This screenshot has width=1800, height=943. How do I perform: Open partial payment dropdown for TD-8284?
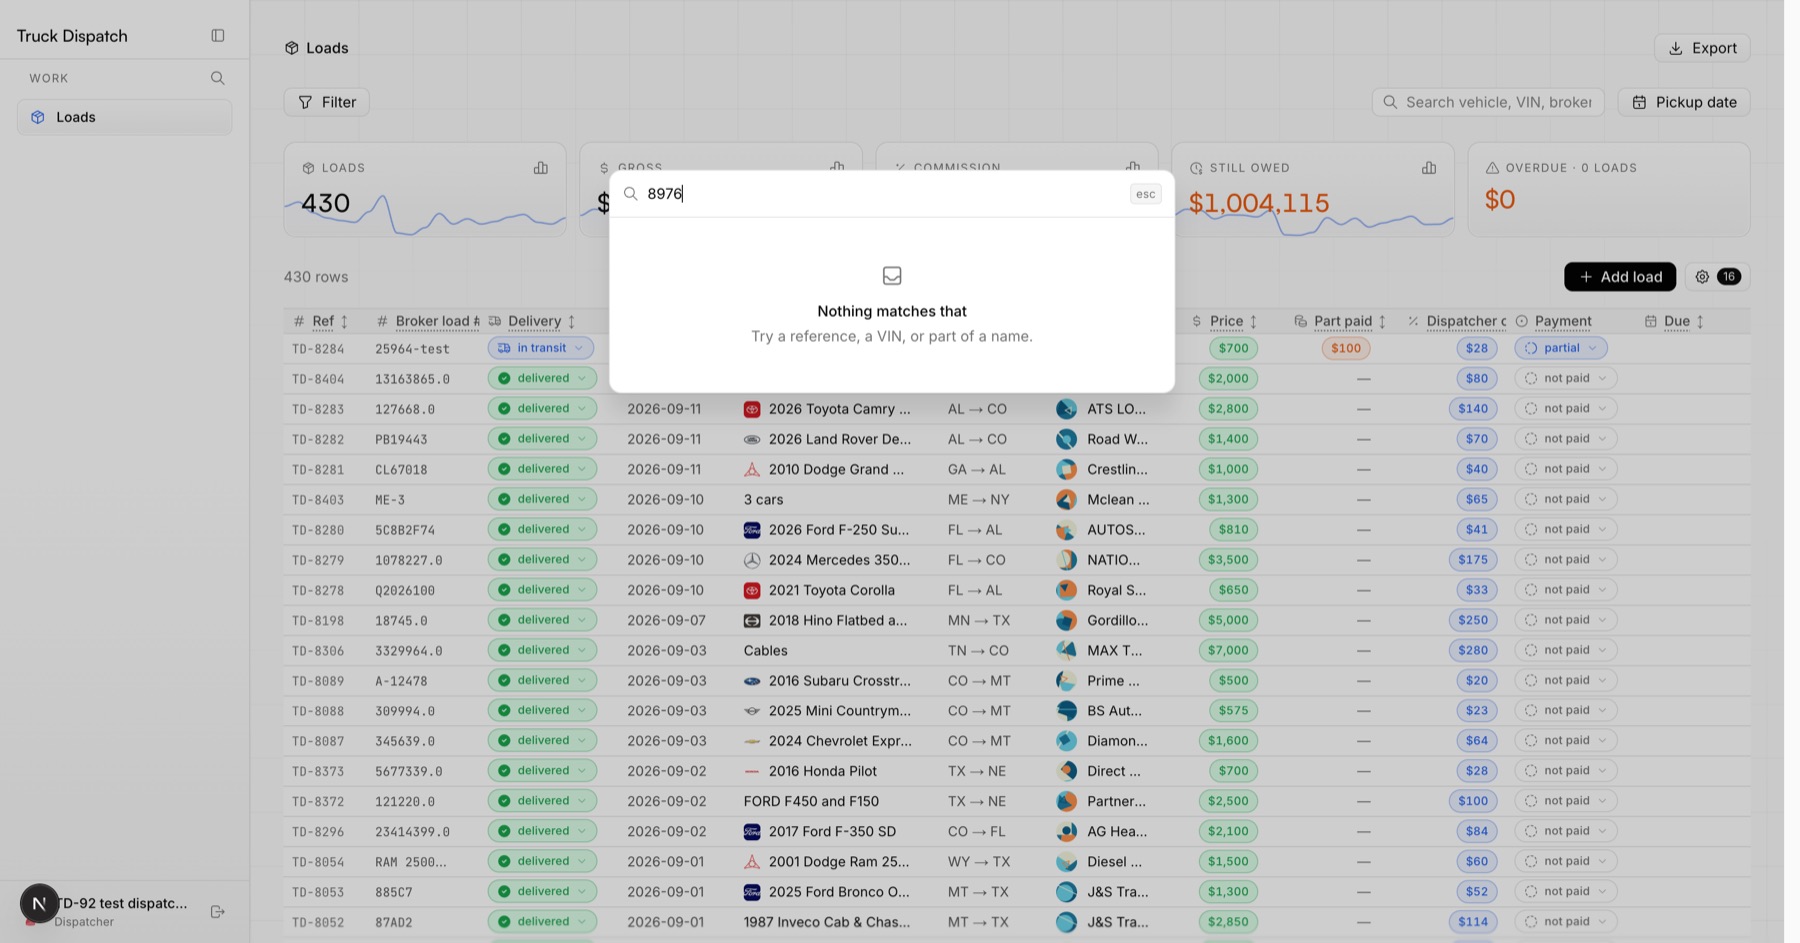(1561, 348)
